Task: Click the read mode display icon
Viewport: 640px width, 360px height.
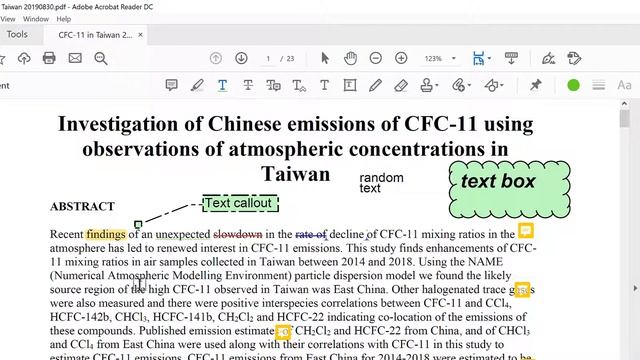Action: (511, 58)
